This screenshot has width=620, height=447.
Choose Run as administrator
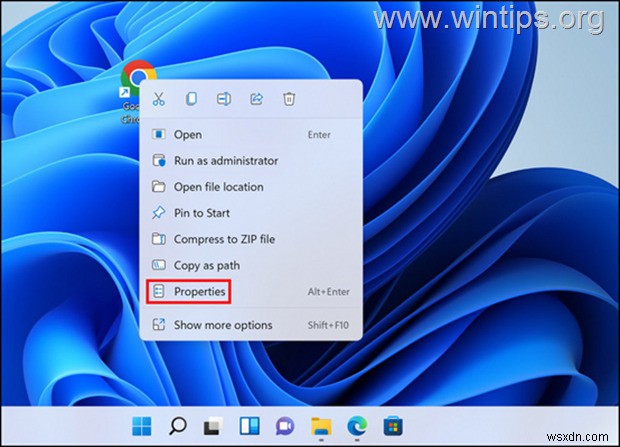pyautogui.click(x=251, y=161)
